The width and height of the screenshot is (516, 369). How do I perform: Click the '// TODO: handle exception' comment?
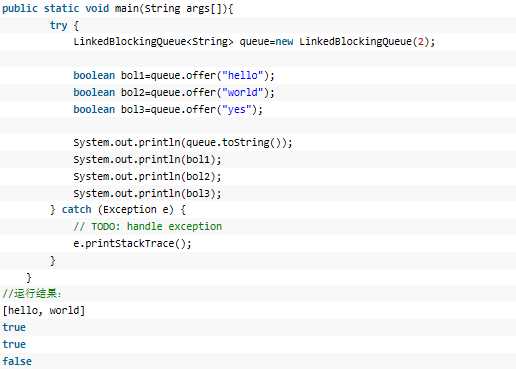148,227
